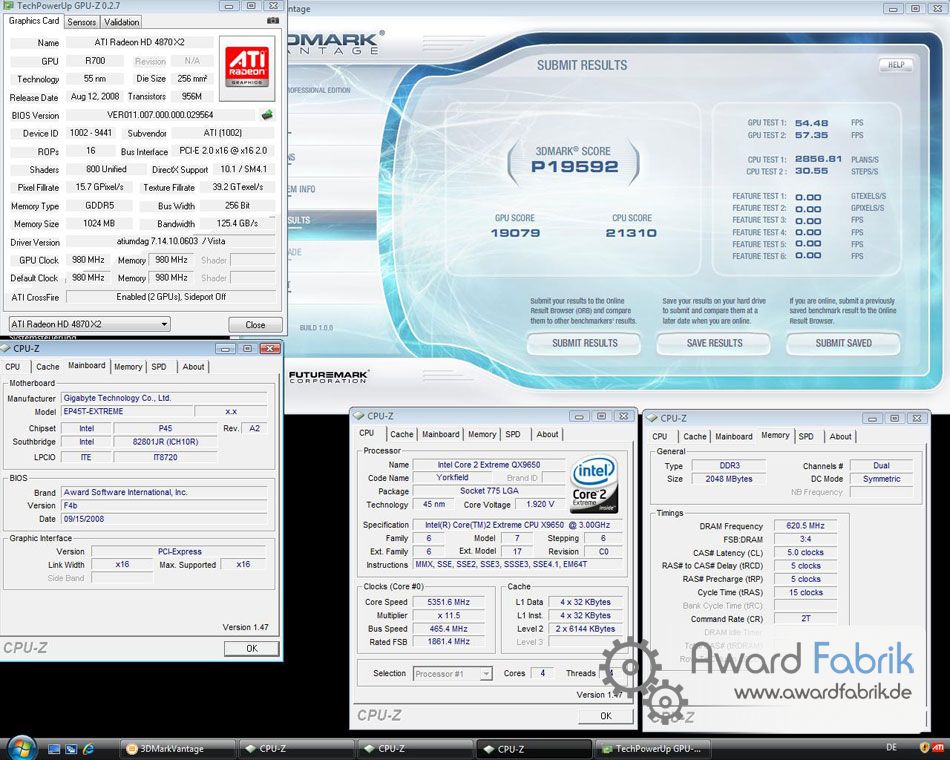Click the manufacturer Gigabyte Technology Co., Ltd.
Viewport: 950px width, 760px height.
click(164, 398)
